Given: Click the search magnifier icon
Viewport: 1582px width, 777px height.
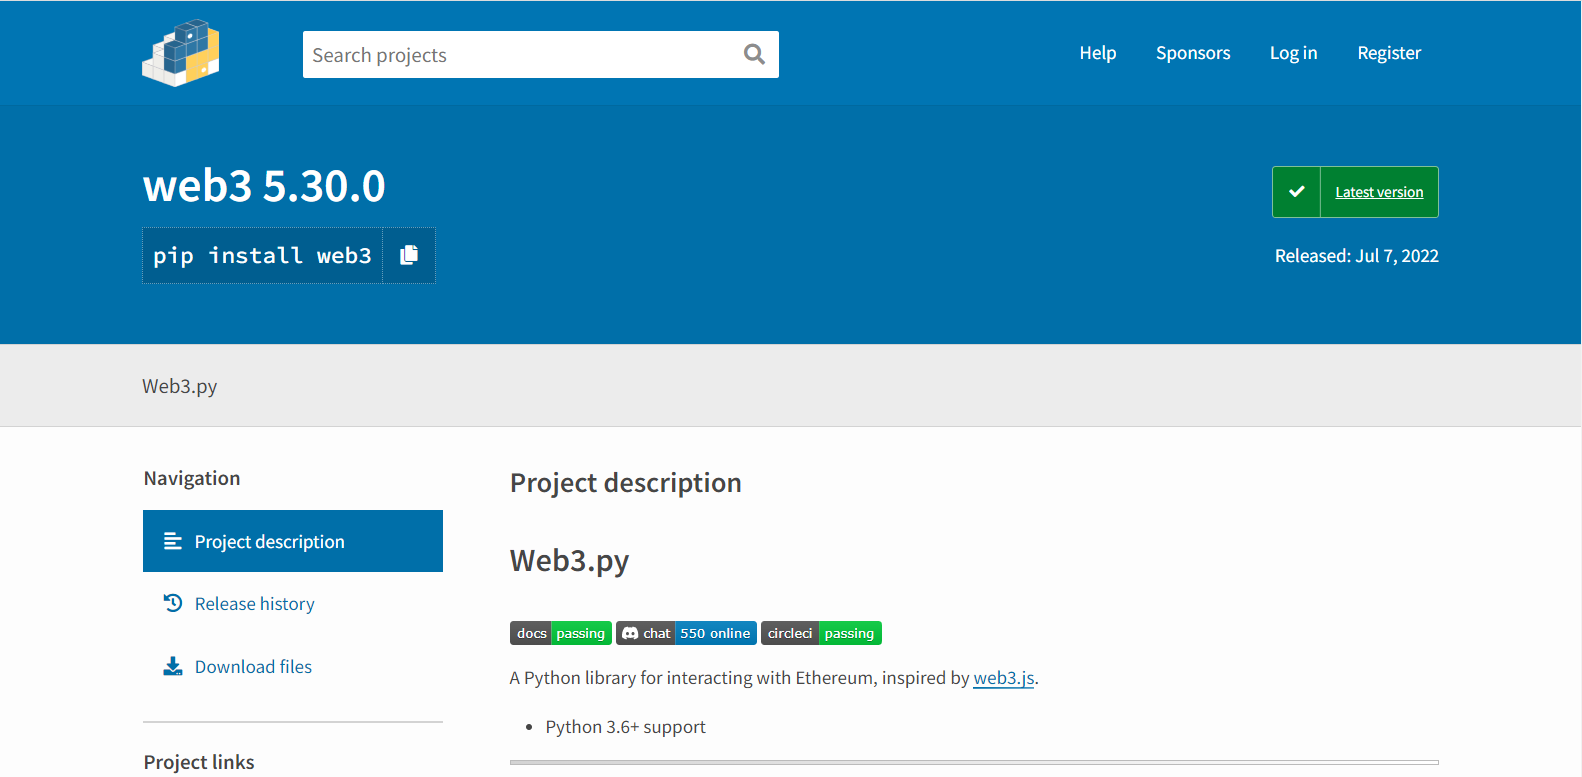Looking at the screenshot, I should pyautogui.click(x=754, y=54).
